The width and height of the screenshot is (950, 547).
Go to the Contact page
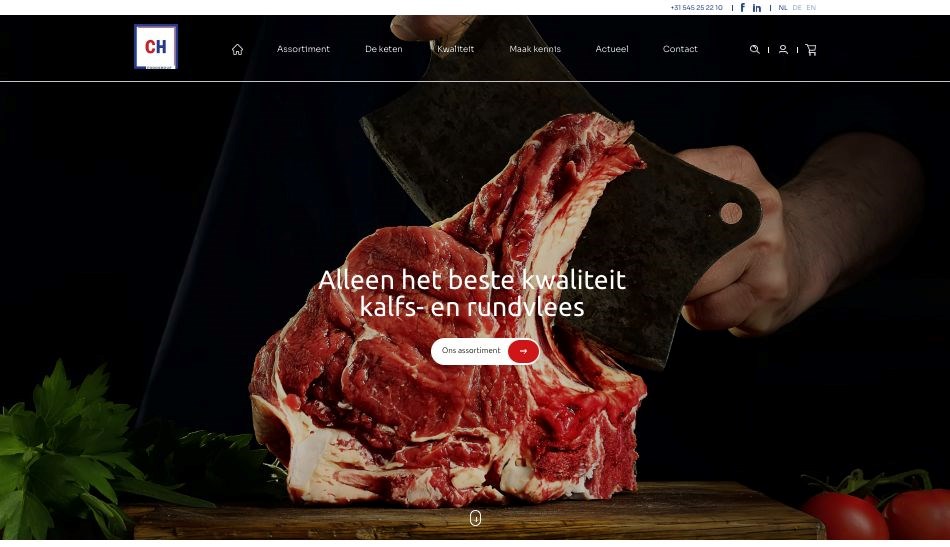680,49
